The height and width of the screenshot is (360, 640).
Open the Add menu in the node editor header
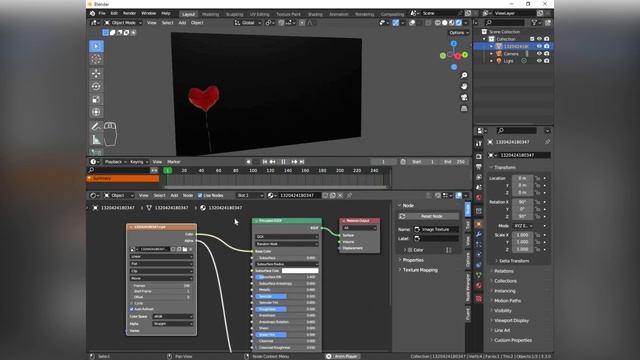[174, 196]
